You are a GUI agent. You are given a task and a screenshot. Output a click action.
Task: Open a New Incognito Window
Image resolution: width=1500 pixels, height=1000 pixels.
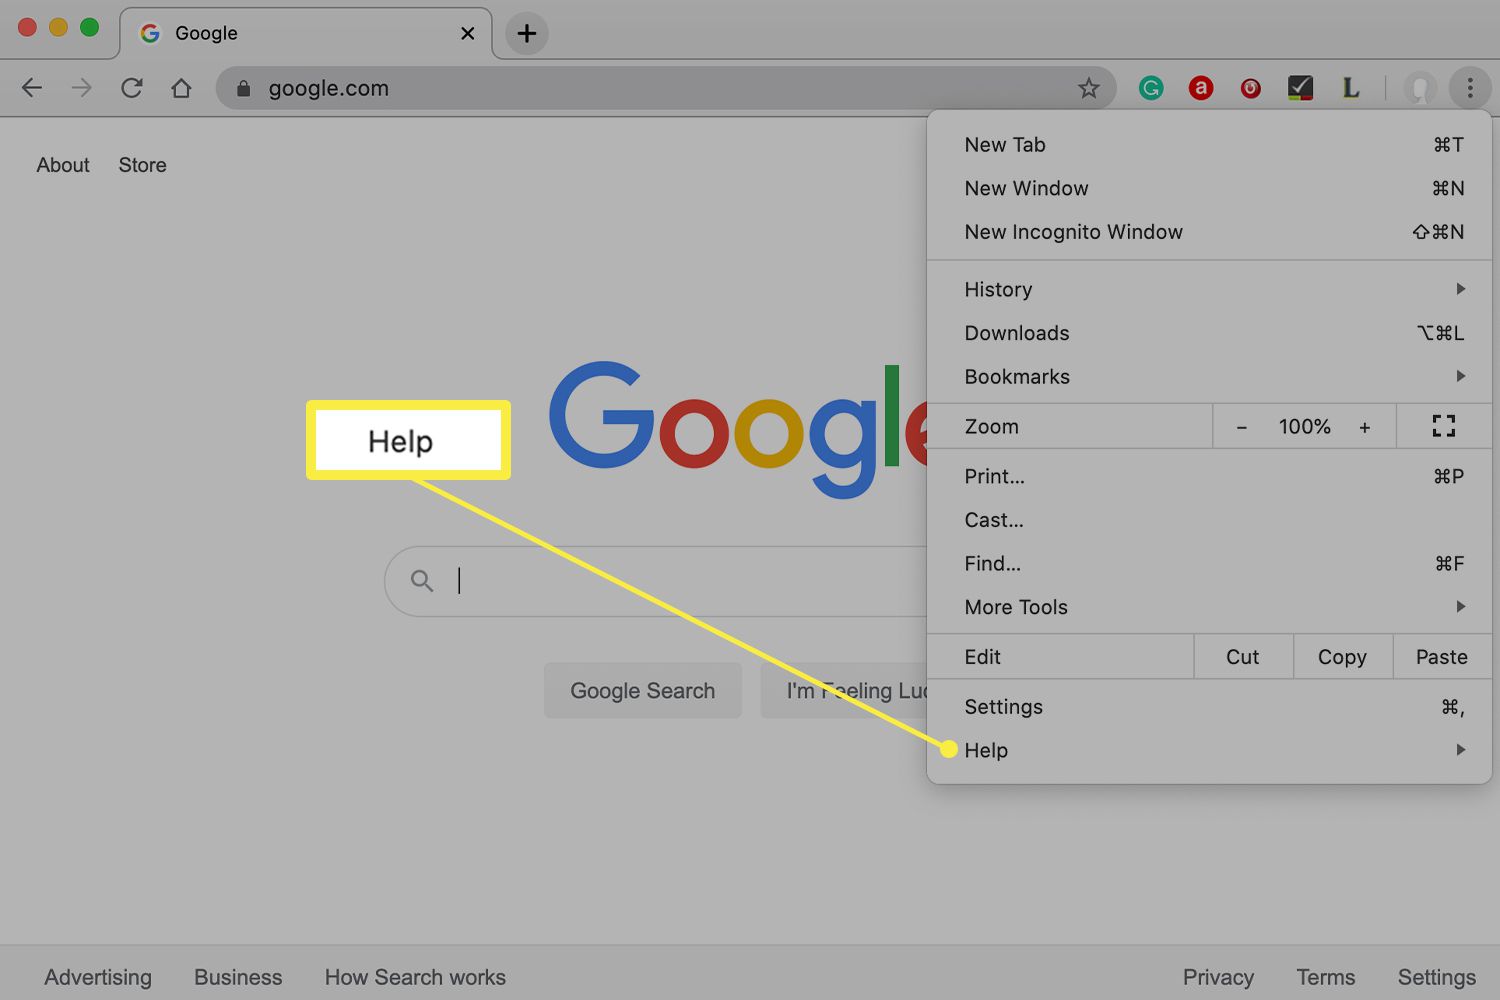[1209, 232]
